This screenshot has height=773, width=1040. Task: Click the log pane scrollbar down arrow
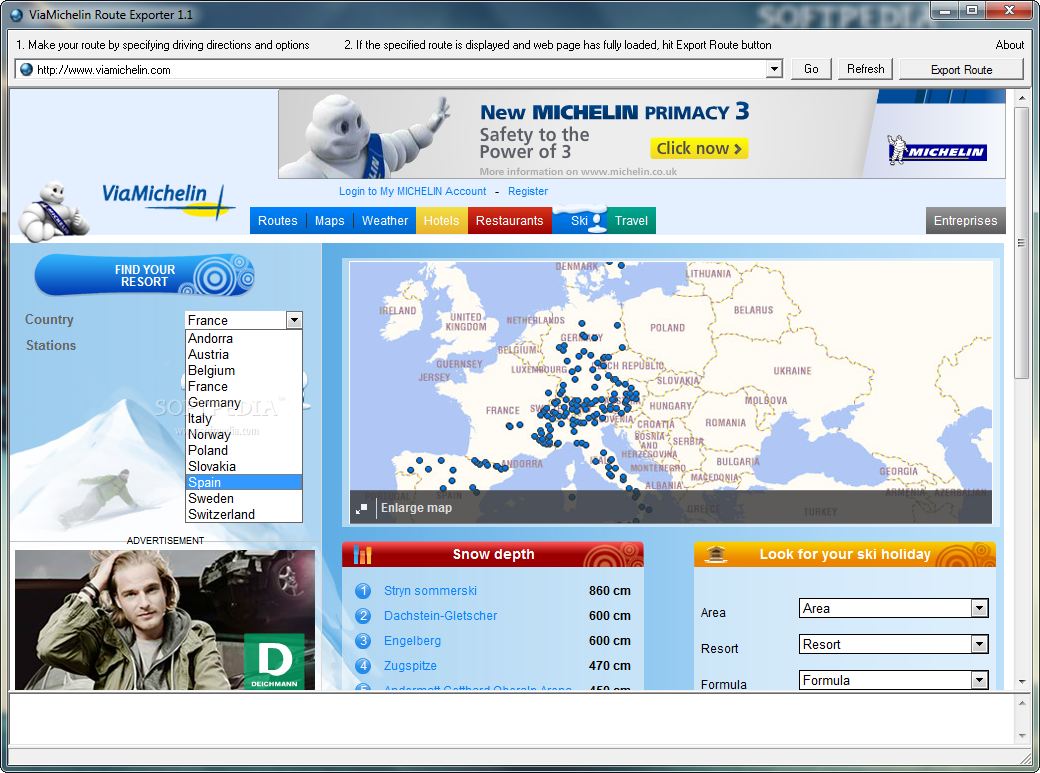(1021, 736)
